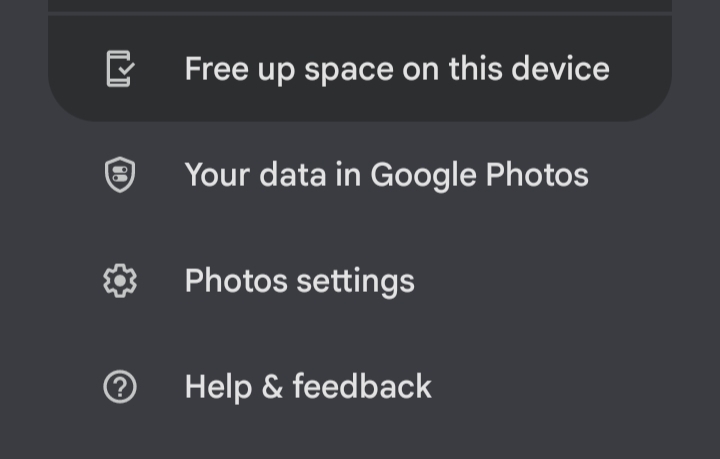Click the word "feedback" in the last entry
Viewport: 720px width, 459px height.
tap(362, 386)
